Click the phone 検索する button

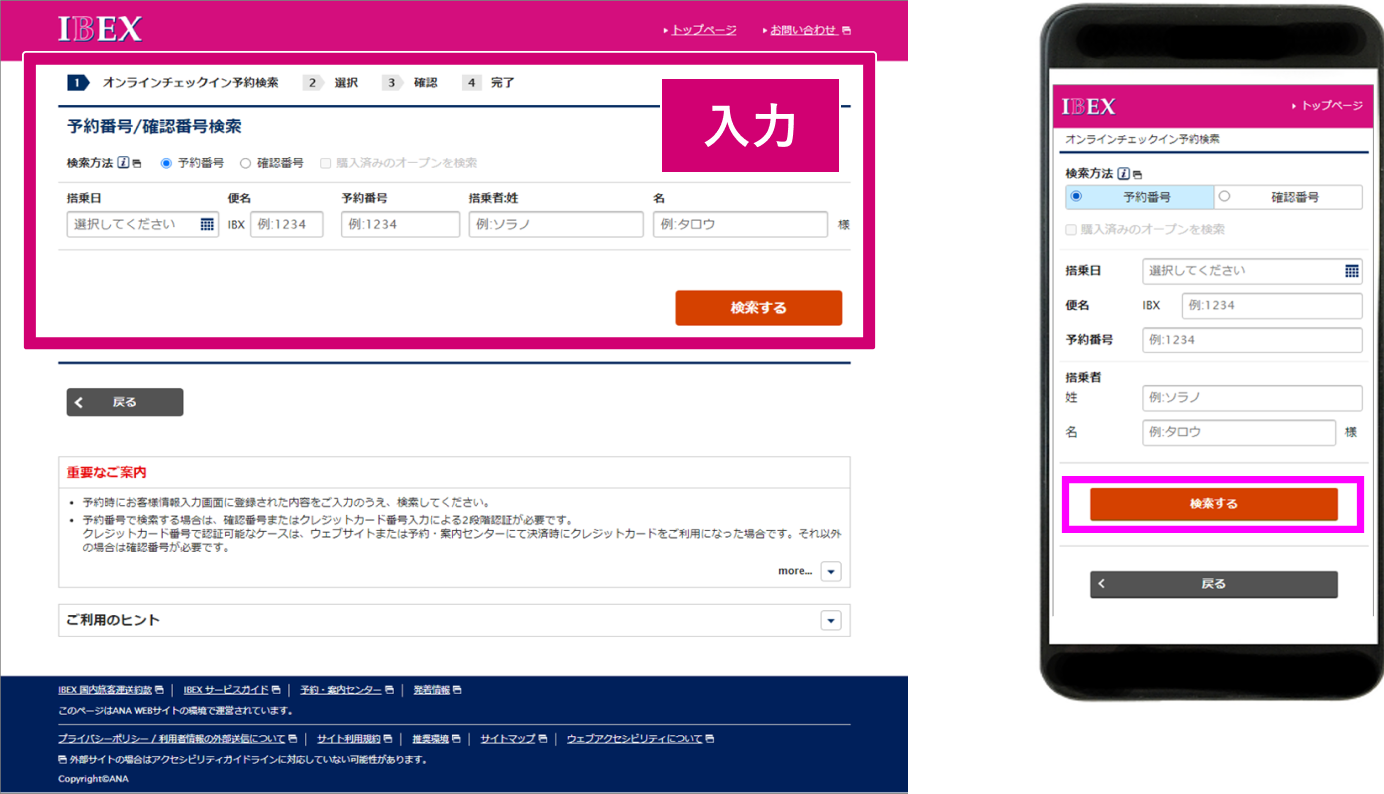coord(1213,504)
